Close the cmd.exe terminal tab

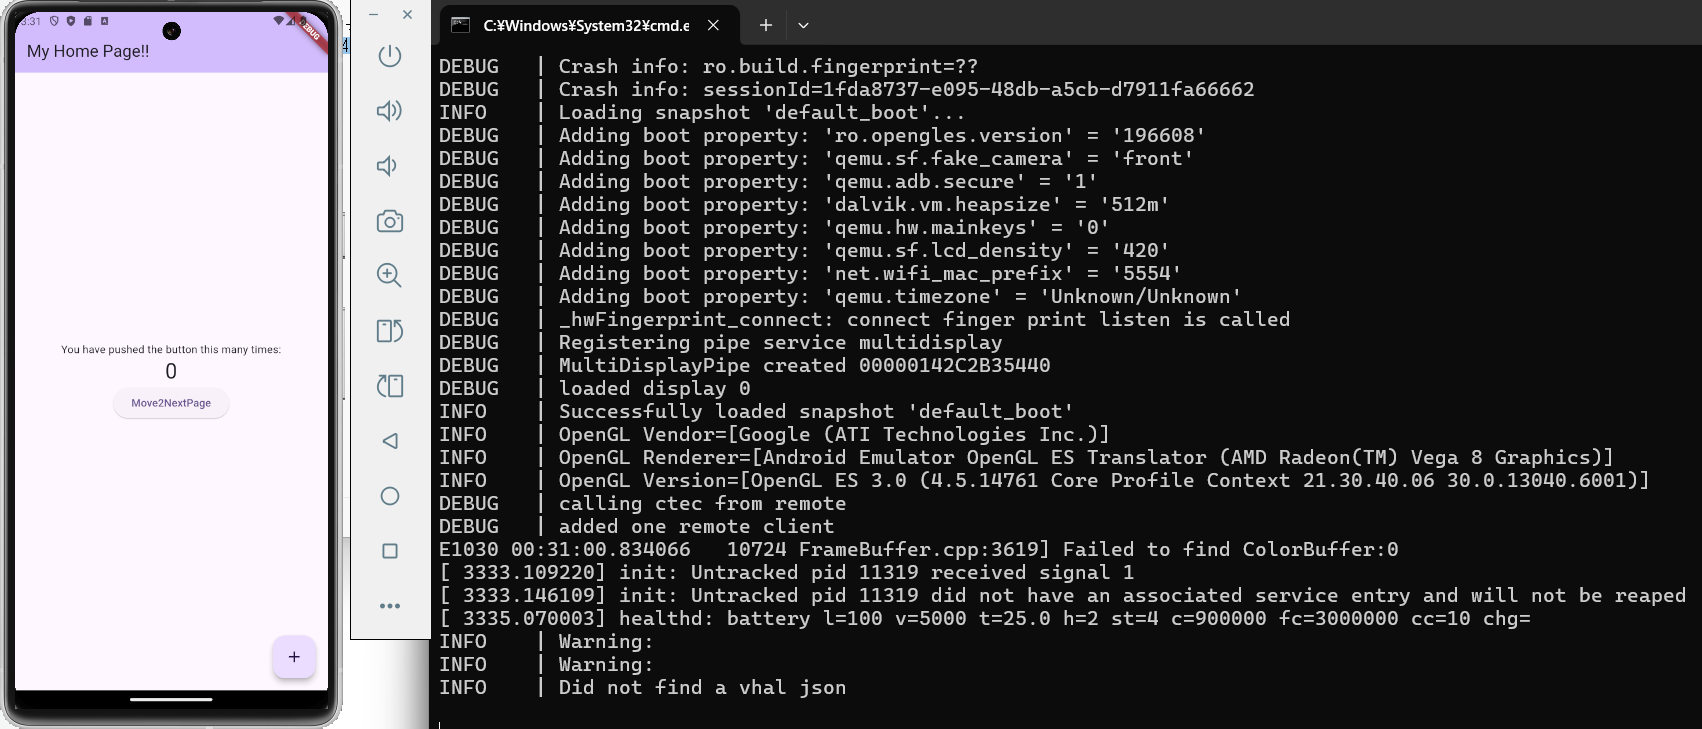point(712,25)
